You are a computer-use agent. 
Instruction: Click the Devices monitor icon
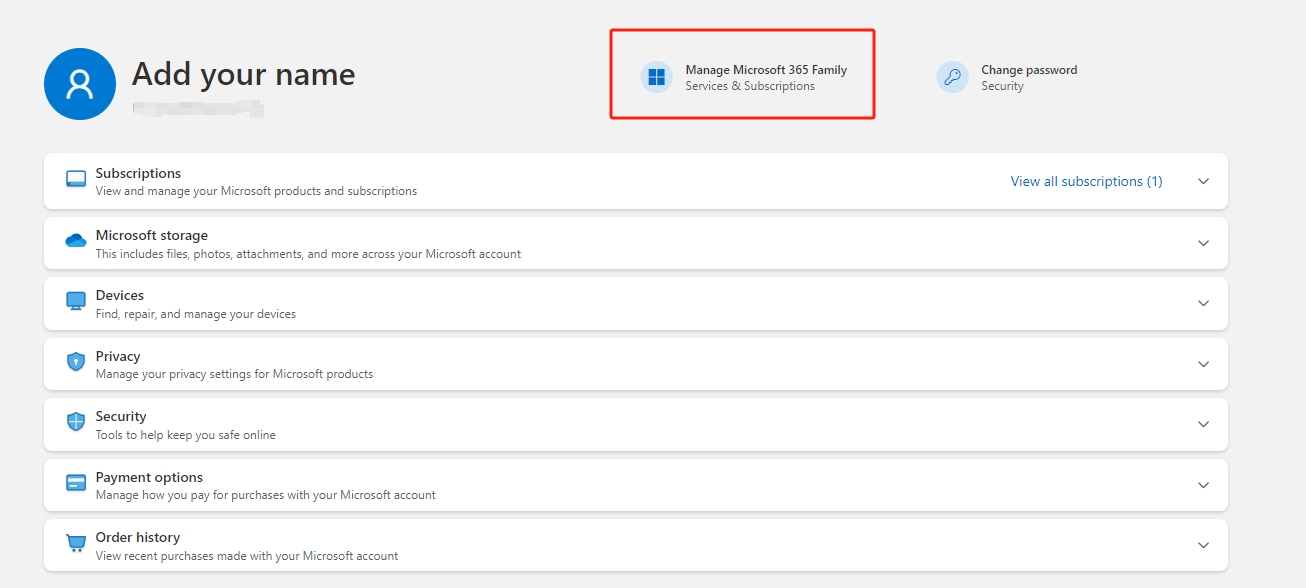pyautogui.click(x=76, y=302)
